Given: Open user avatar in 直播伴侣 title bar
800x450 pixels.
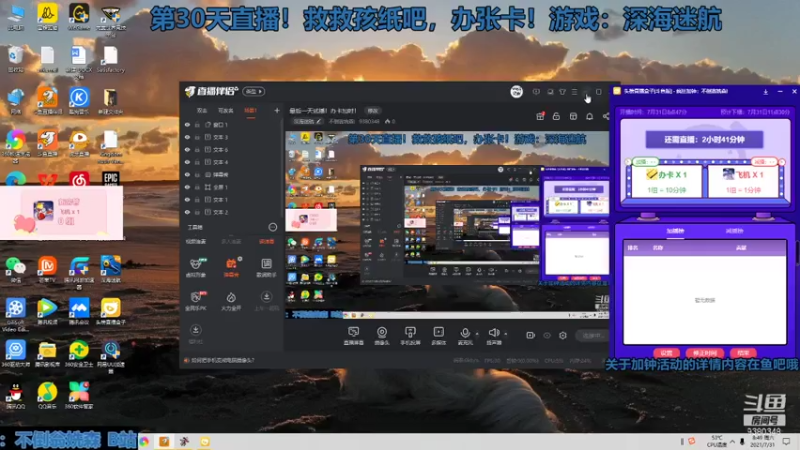Looking at the screenshot, I should [516, 92].
